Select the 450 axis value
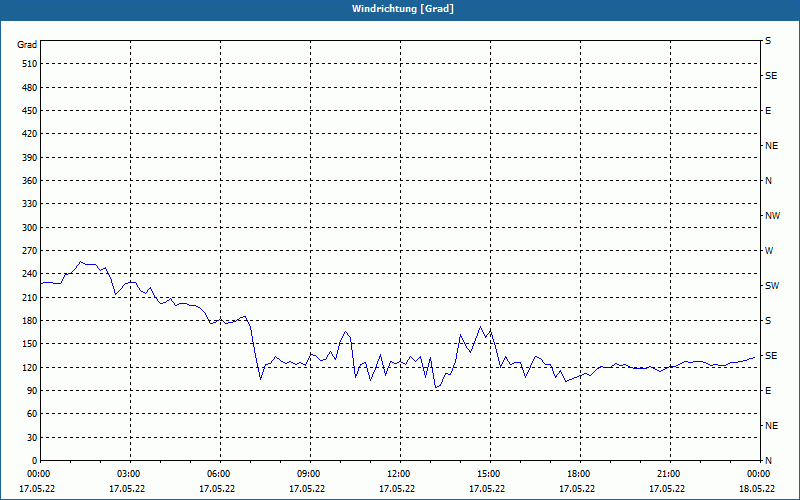 tap(30, 111)
